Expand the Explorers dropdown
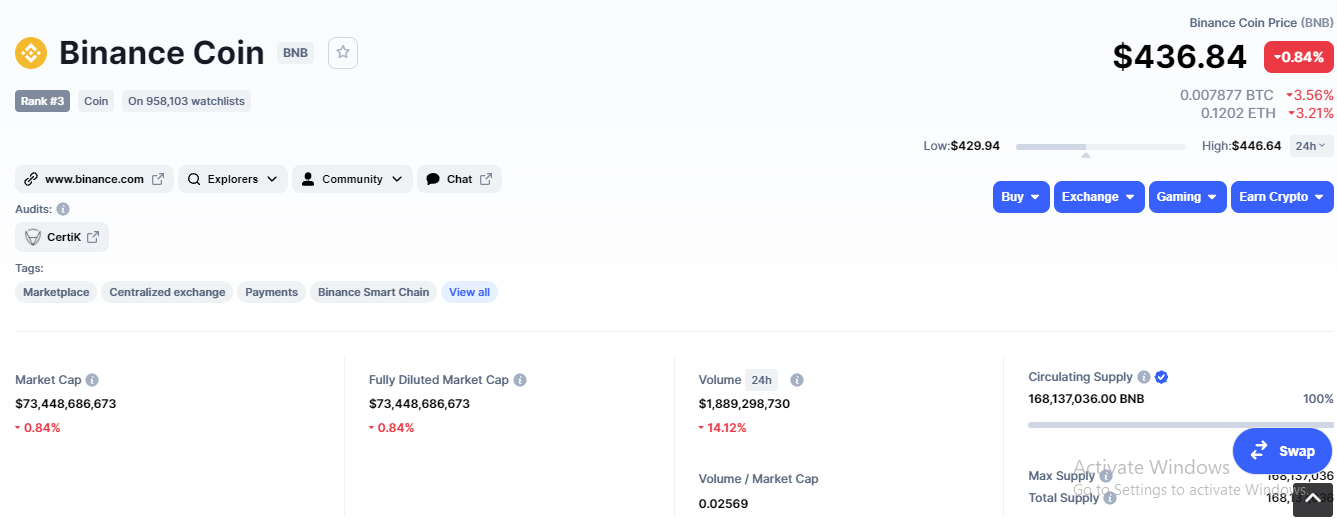The image size is (1337, 519). click(x=233, y=179)
